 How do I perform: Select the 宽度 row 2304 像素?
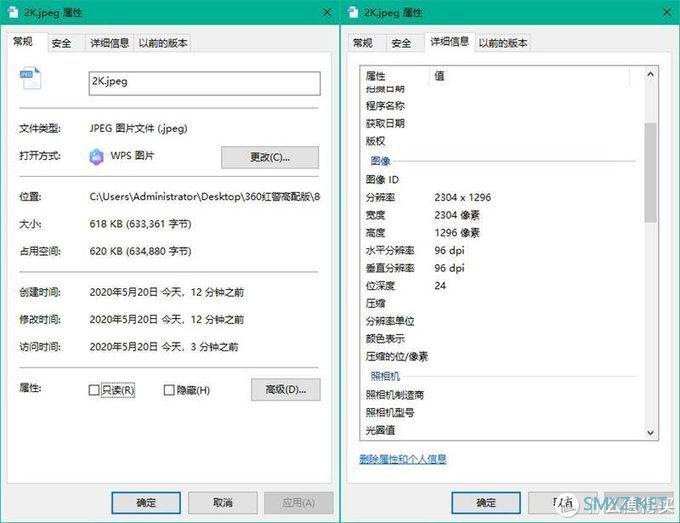[502, 215]
